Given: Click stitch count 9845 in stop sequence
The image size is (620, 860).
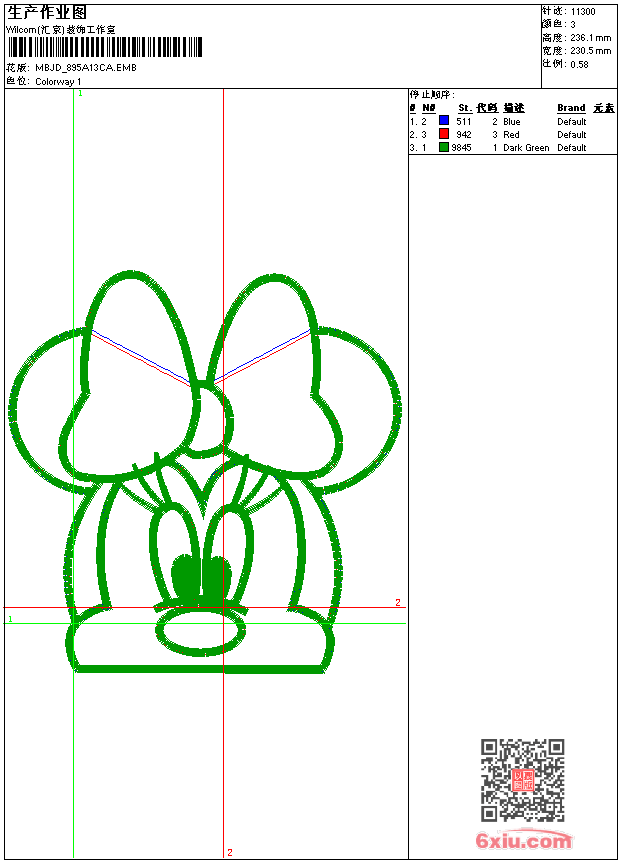Looking at the screenshot, I should pos(461,148).
